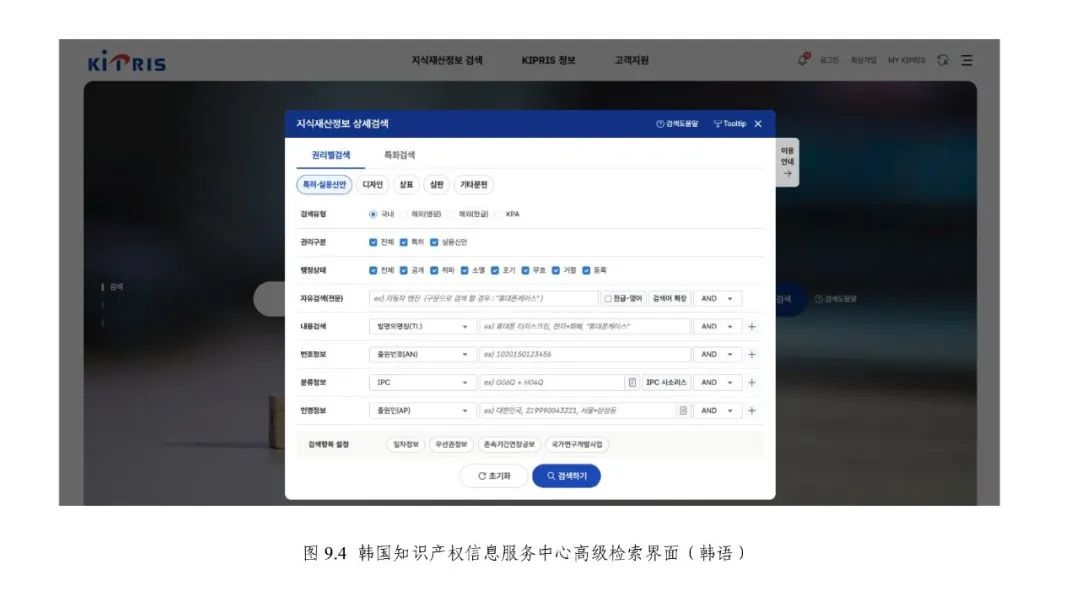
Task: Select the 국내 radio button
Action: (373, 214)
